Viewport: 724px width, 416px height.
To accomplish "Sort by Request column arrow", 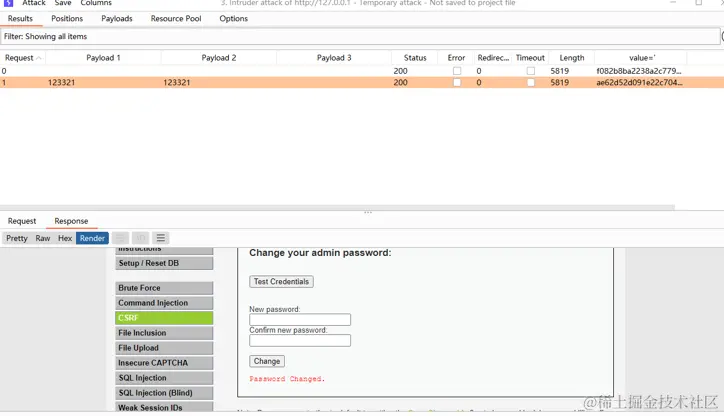I will pyautogui.click(x=39, y=58).
